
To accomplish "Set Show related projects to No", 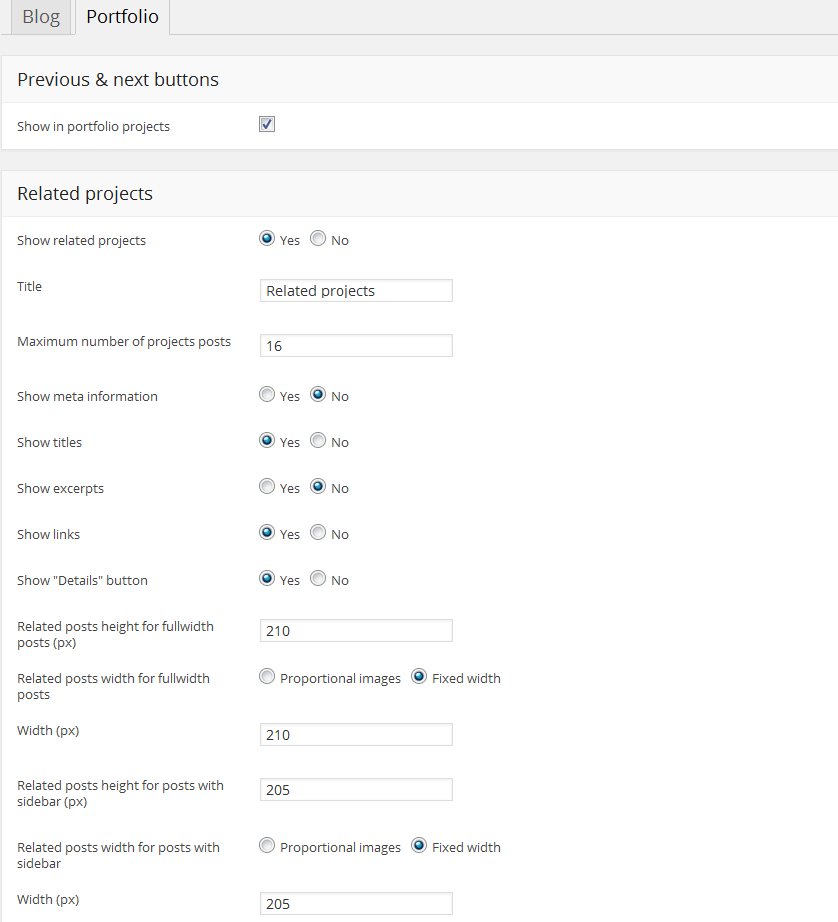I will [x=318, y=239].
